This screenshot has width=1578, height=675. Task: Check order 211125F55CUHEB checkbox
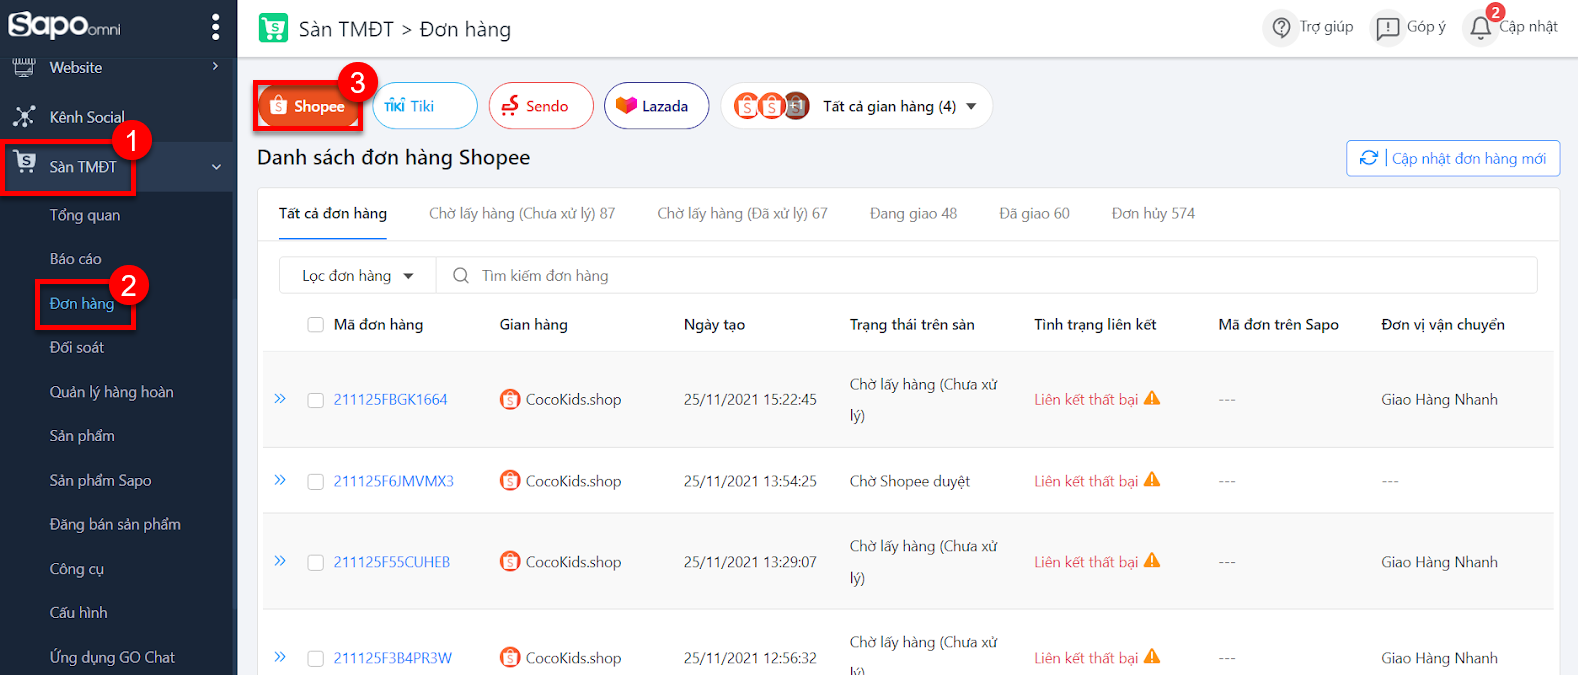315,562
